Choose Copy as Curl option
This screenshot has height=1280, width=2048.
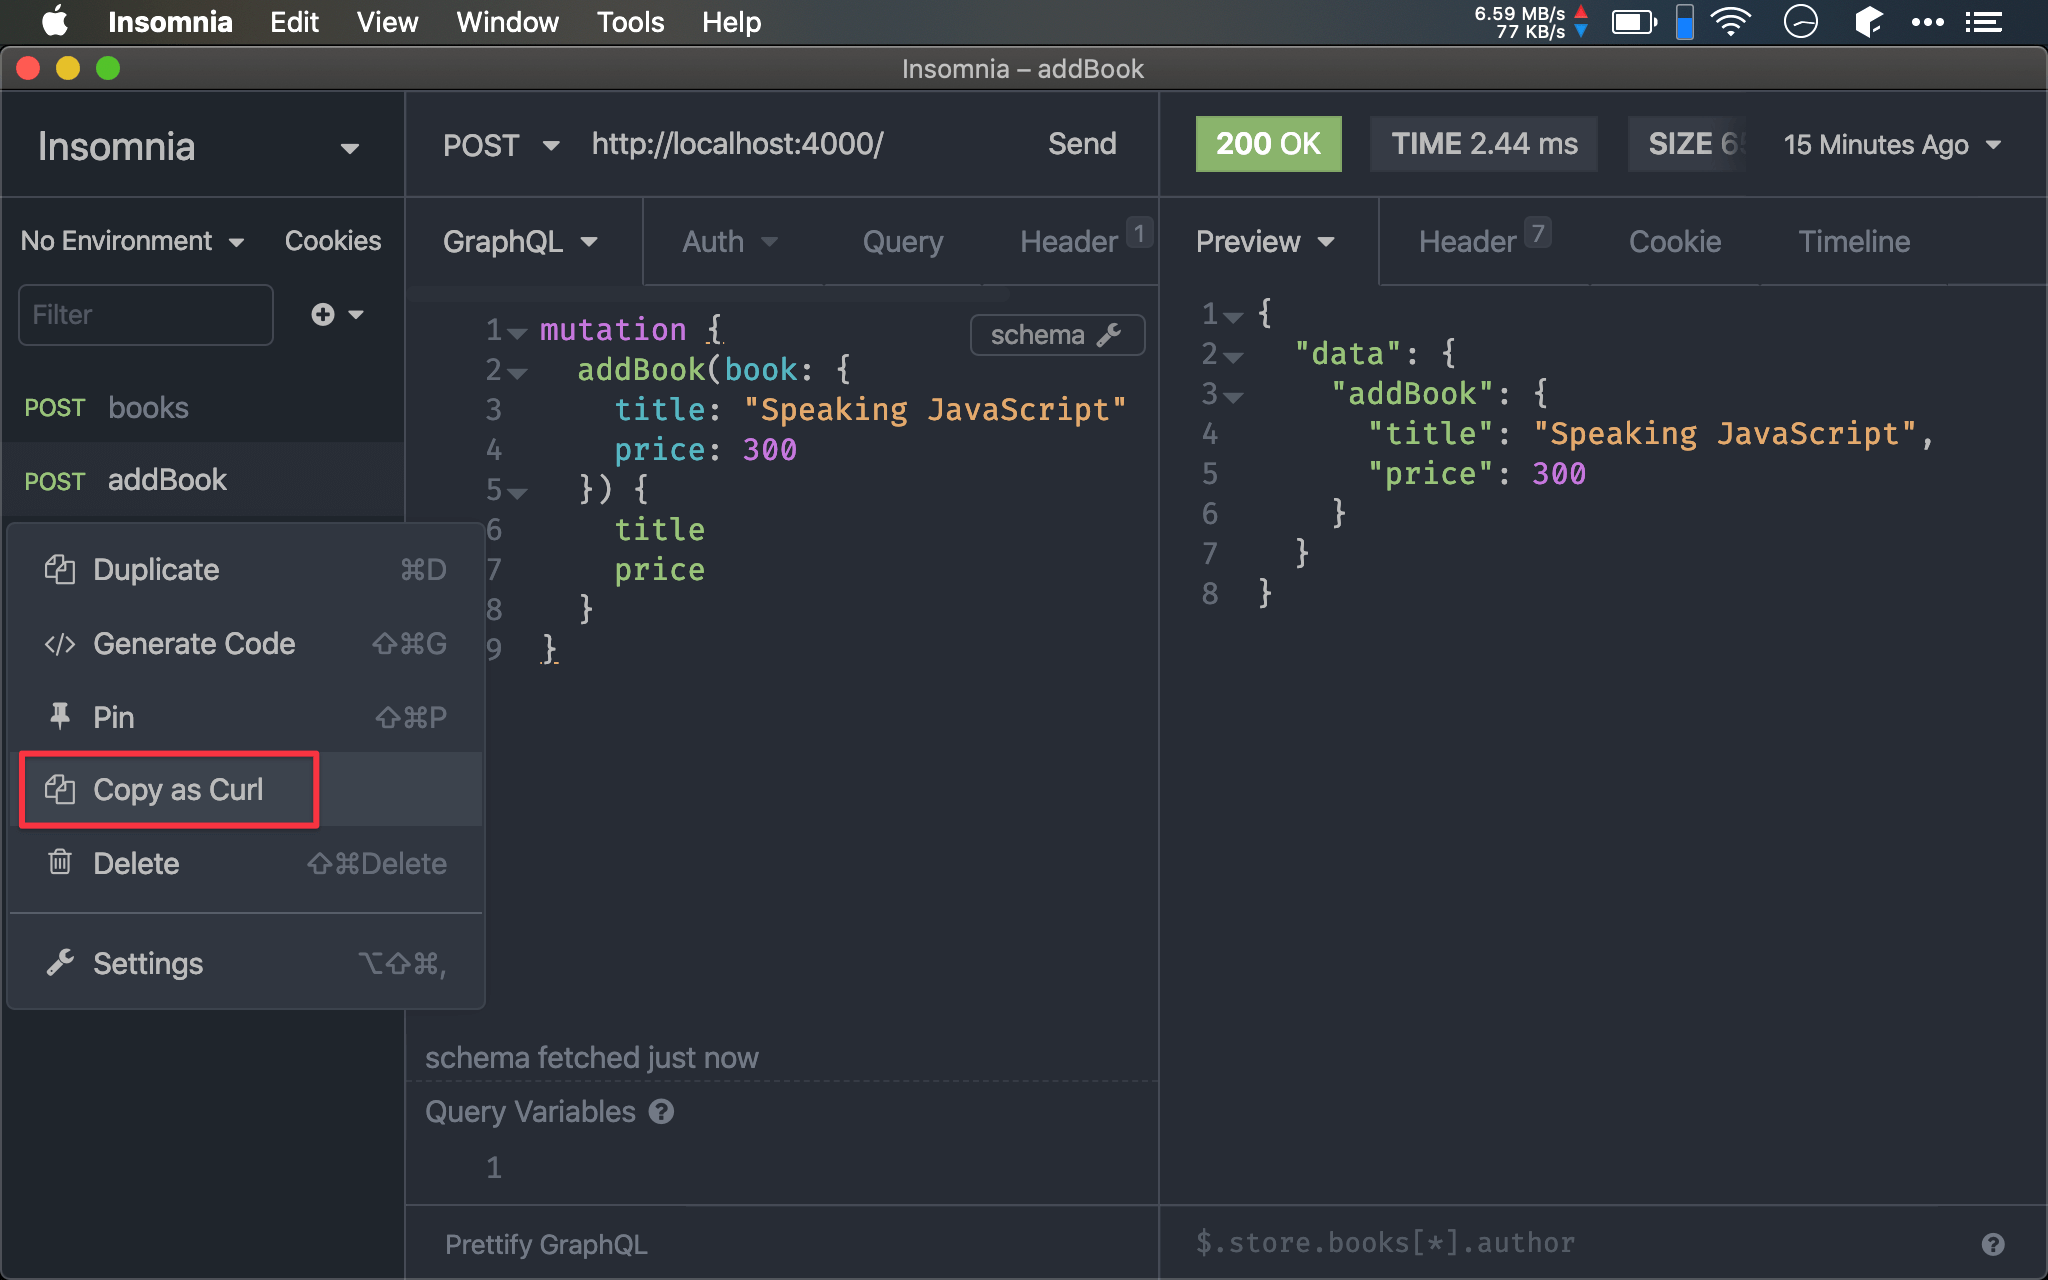click(246, 790)
